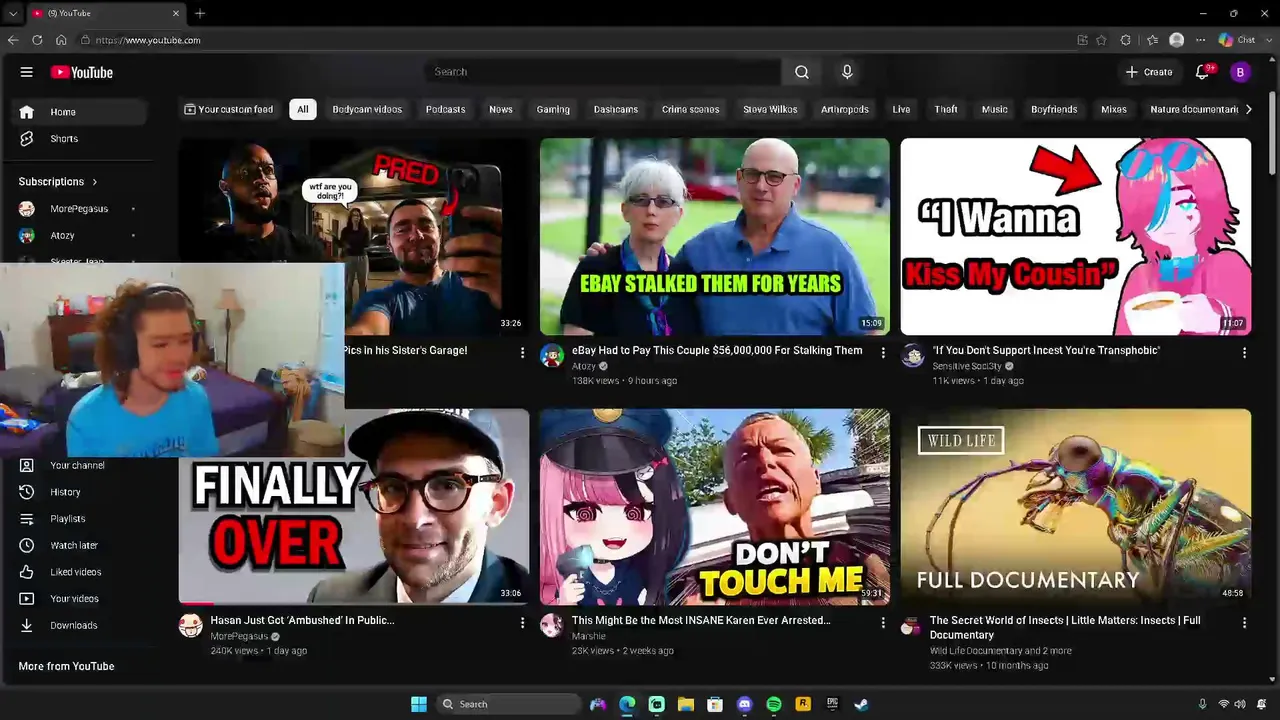Image resolution: width=1280 pixels, height=720 pixels.
Task: Open History in the sidebar
Action: point(77,492)
